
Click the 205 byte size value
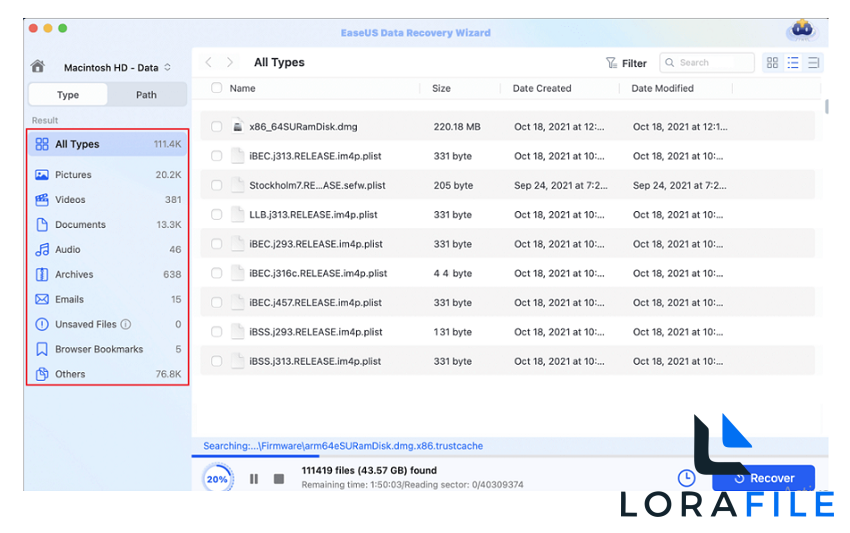(453, 185)
